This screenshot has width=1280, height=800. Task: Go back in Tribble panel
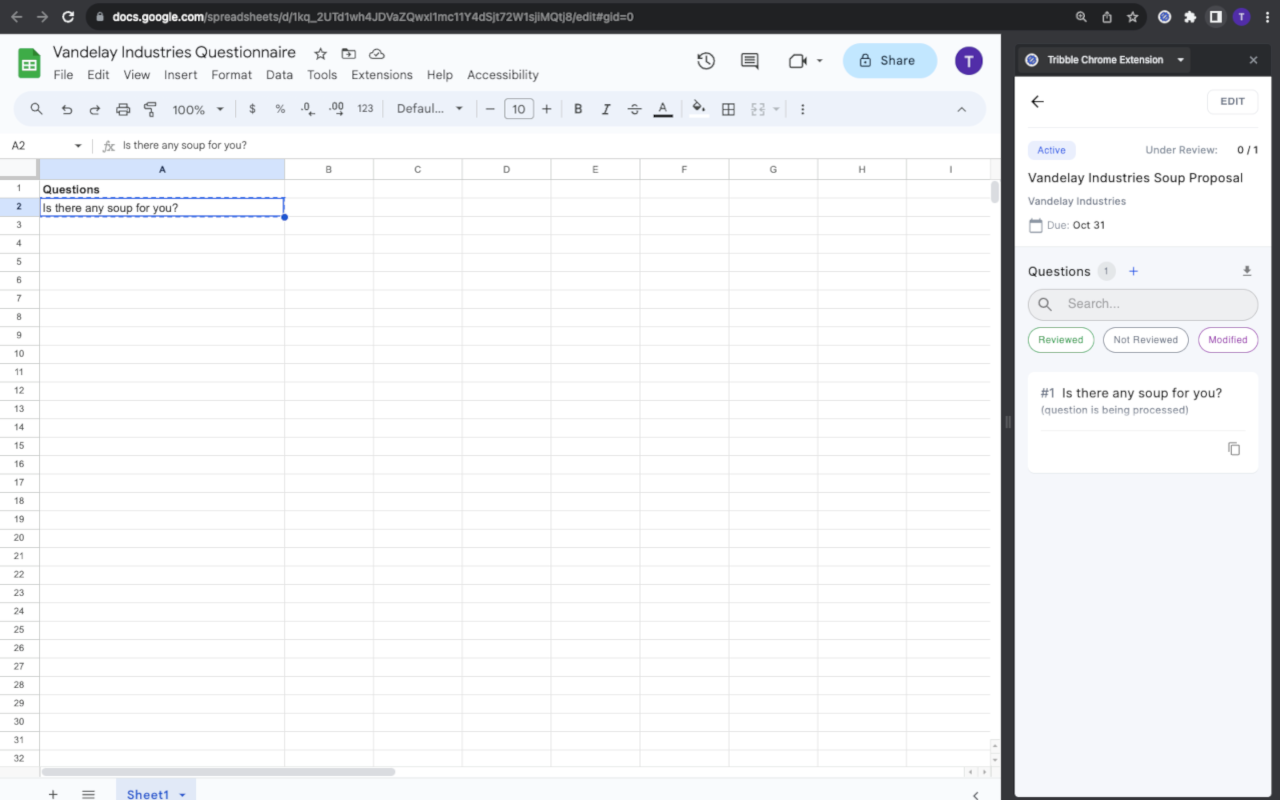tap(1037, 101)
